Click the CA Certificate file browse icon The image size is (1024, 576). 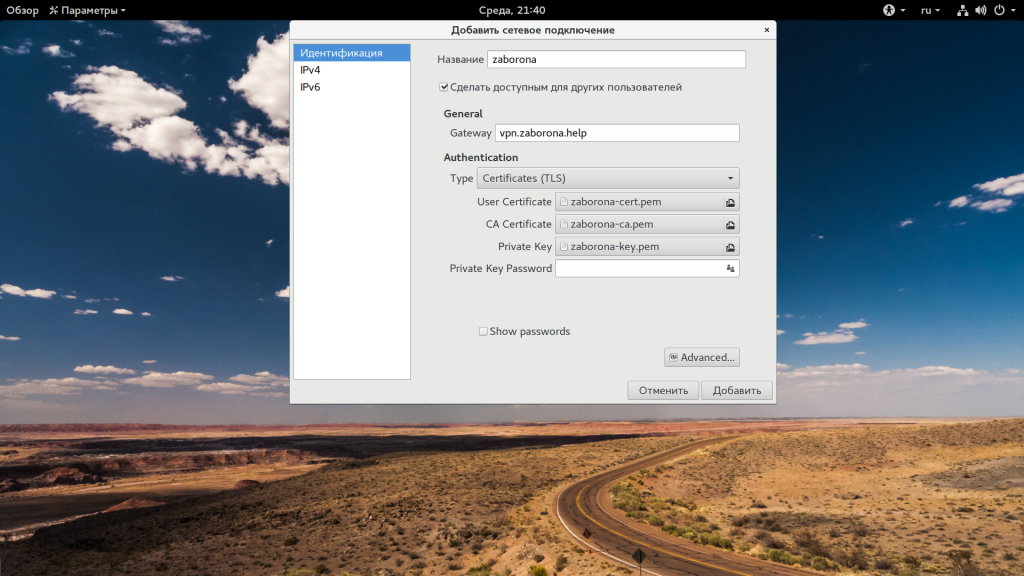tap(731, 225)
